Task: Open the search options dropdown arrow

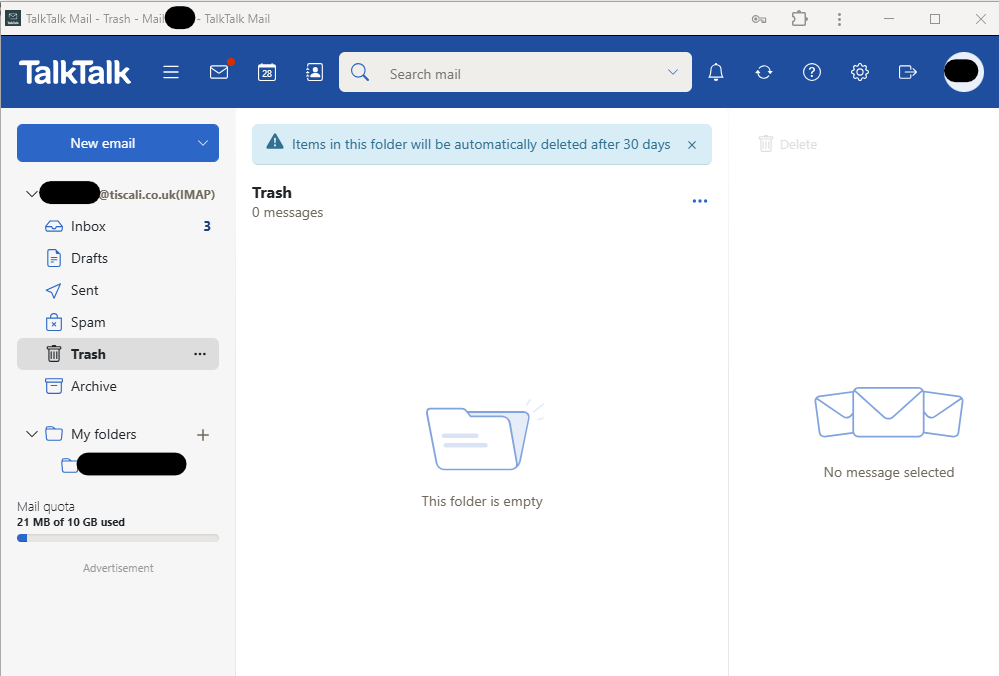Action: 673,72
